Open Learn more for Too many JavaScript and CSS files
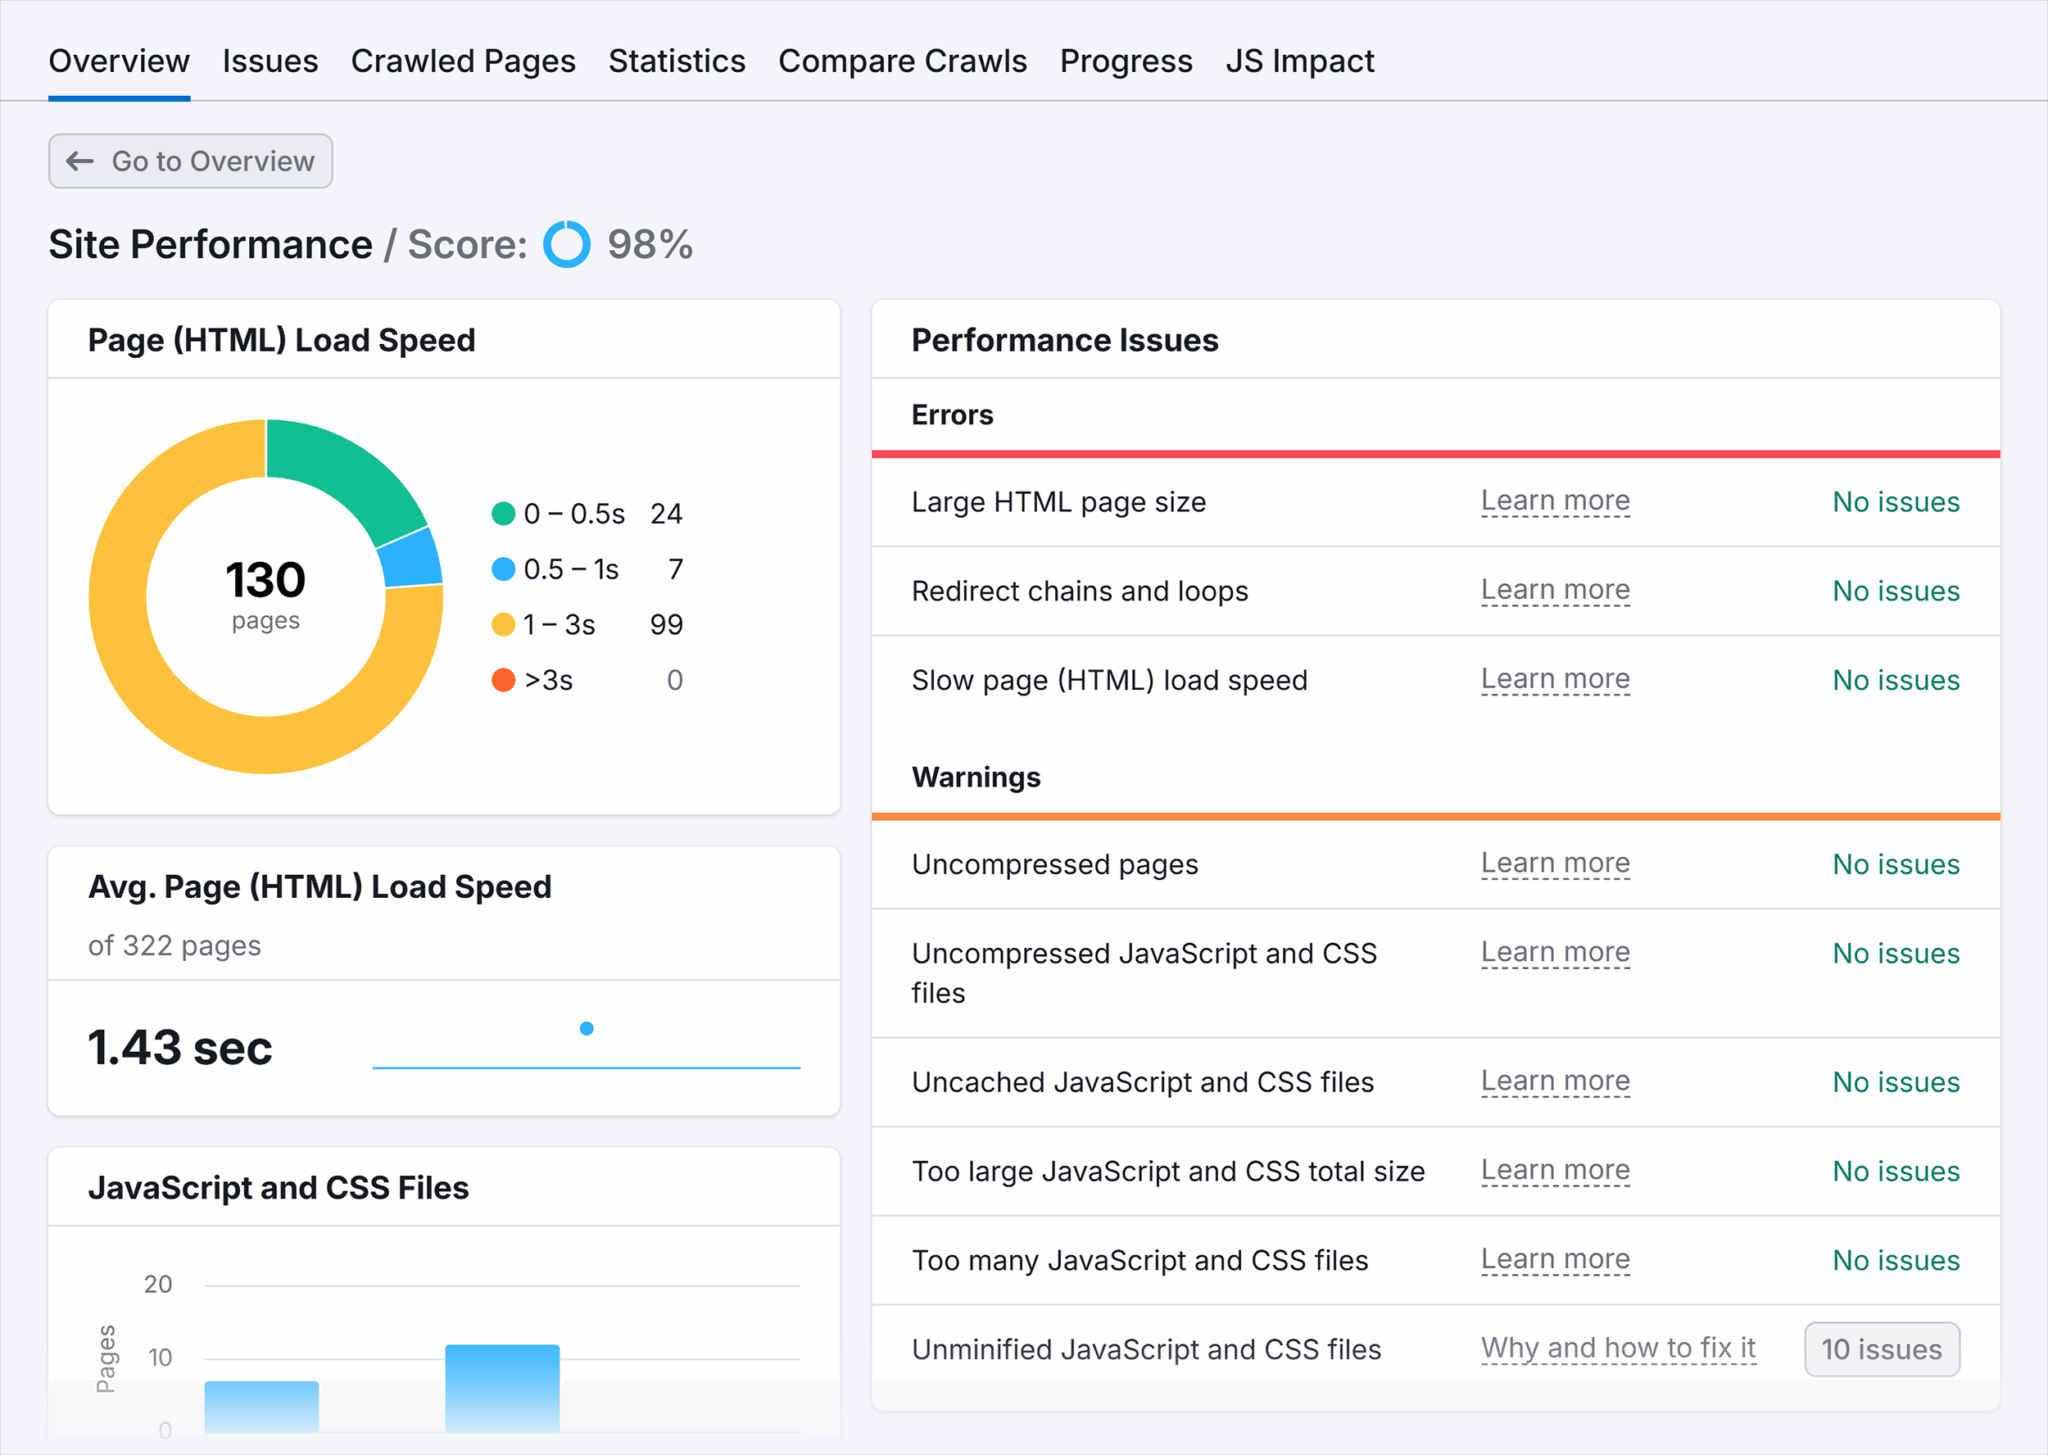 (x=1555, y=1259)
